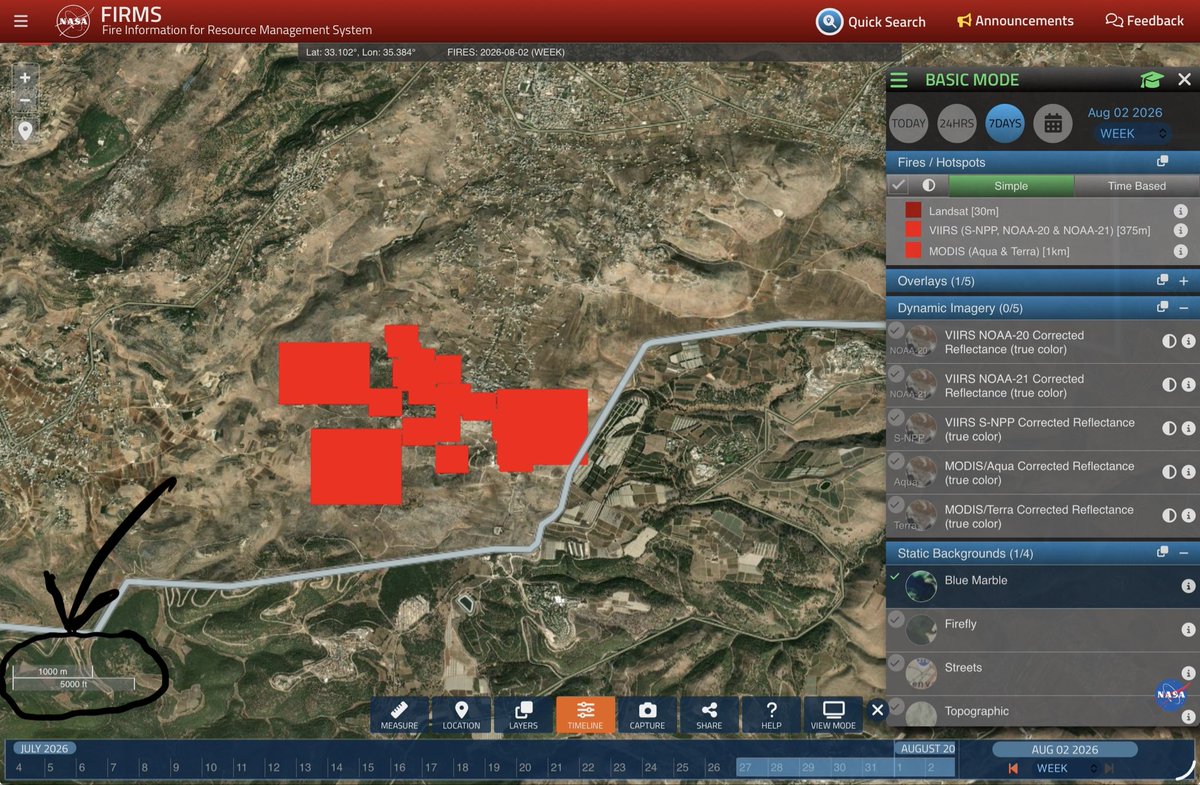
Task: Open the Help tool
Action: [771, 714]
